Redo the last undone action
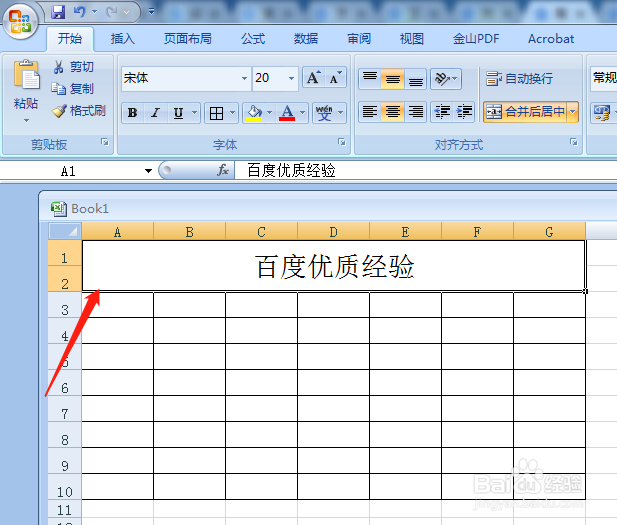This screenshot has height=525, width=617. pos(112,12)
